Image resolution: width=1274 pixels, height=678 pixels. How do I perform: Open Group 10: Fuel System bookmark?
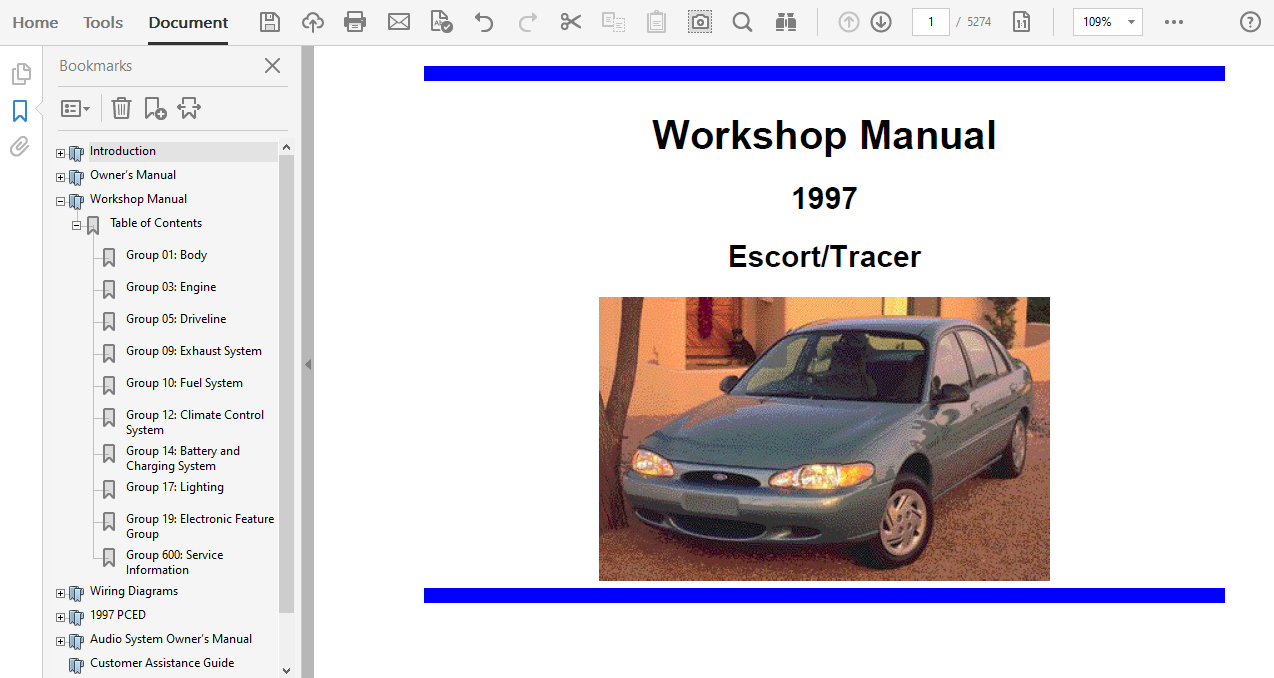tap(184, 383)
